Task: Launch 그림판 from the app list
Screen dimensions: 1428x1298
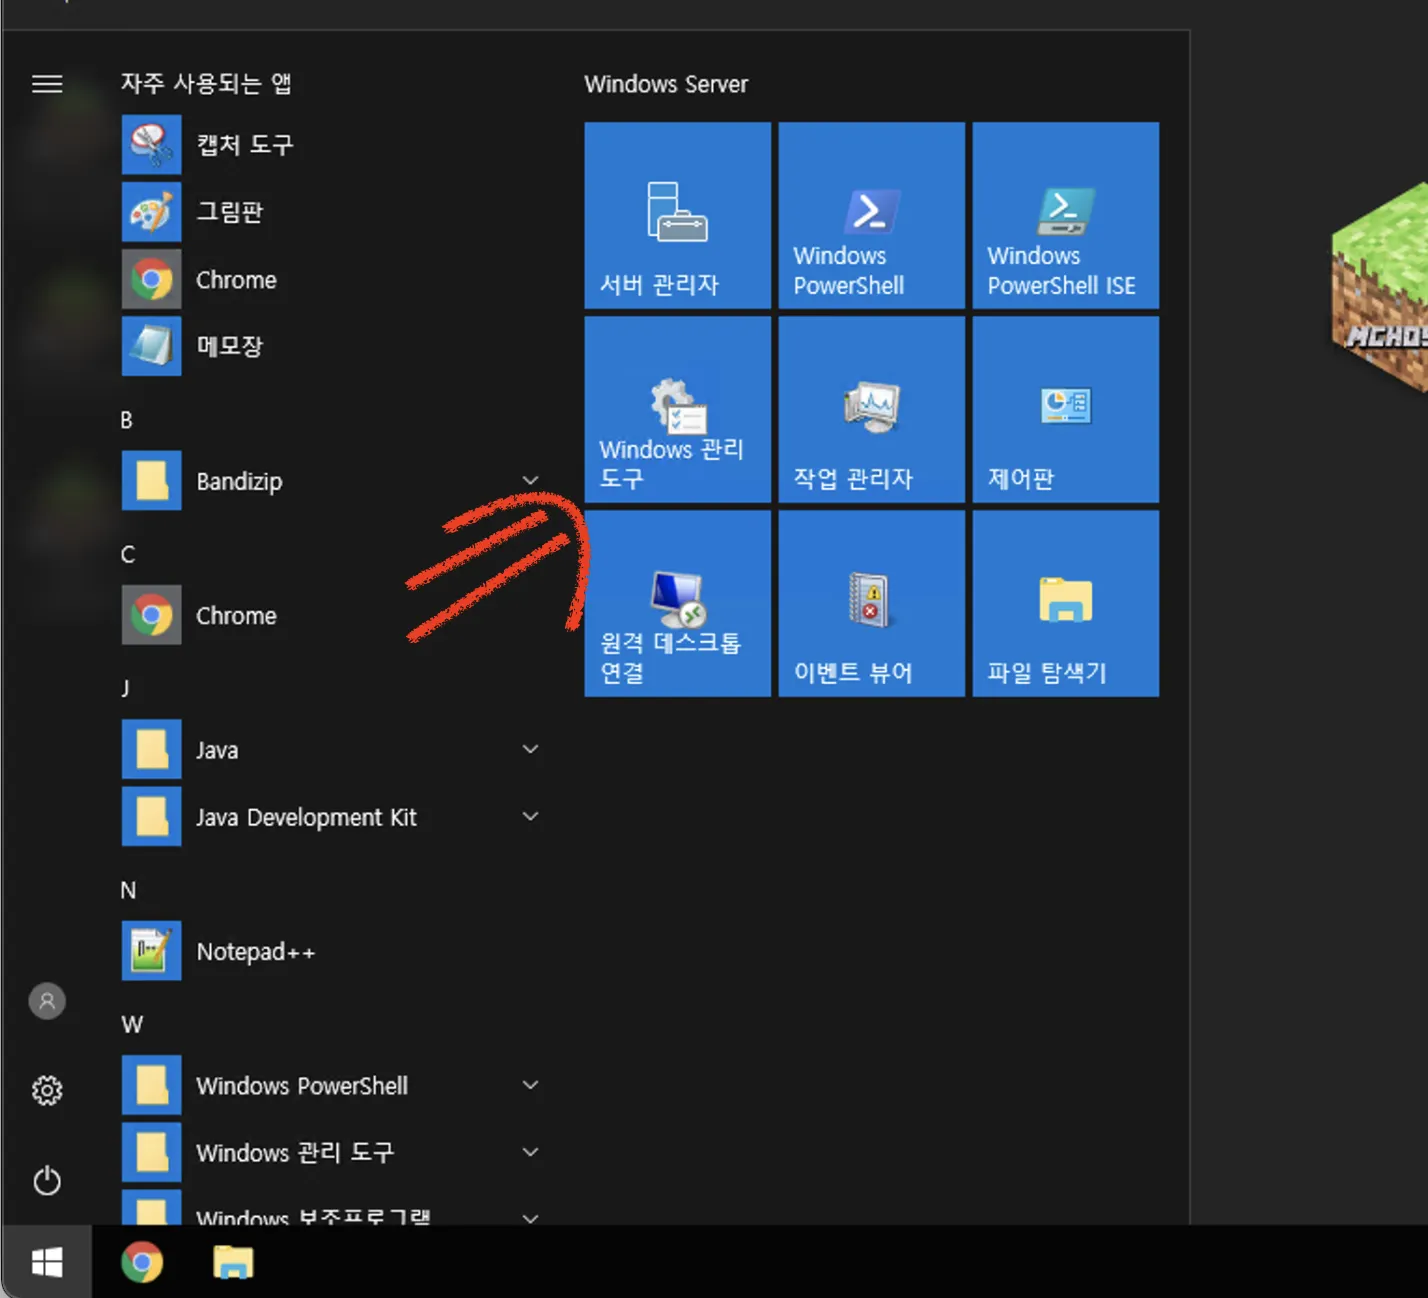Action: pos(330,212)
